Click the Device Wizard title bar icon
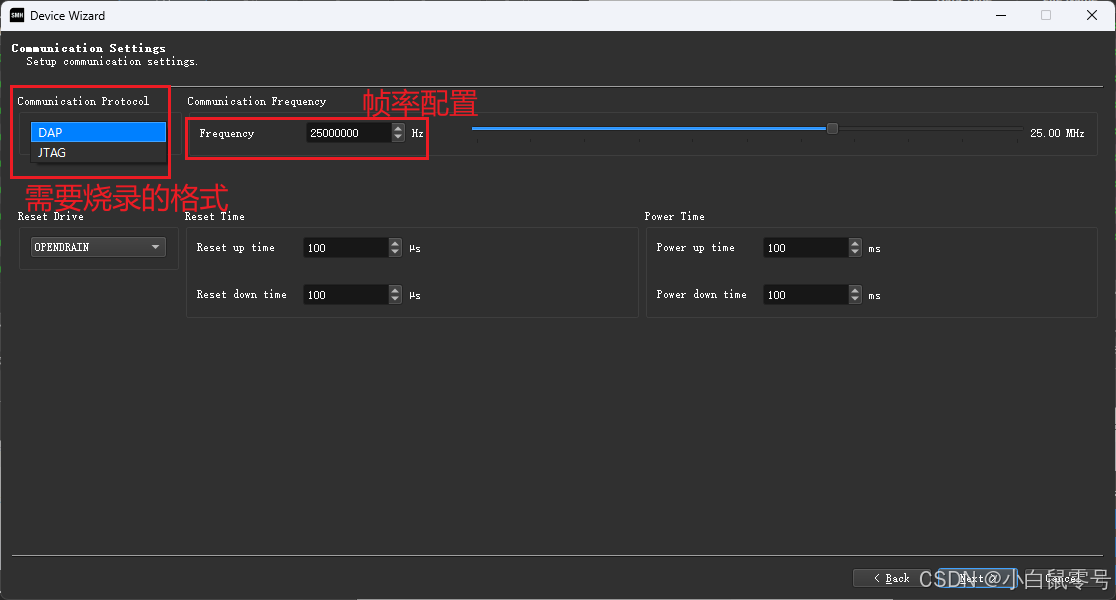 tap(18, 15)
